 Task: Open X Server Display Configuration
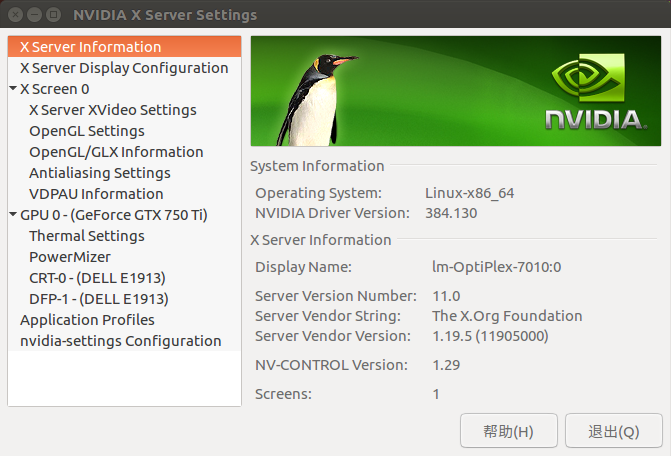point(125,68)
